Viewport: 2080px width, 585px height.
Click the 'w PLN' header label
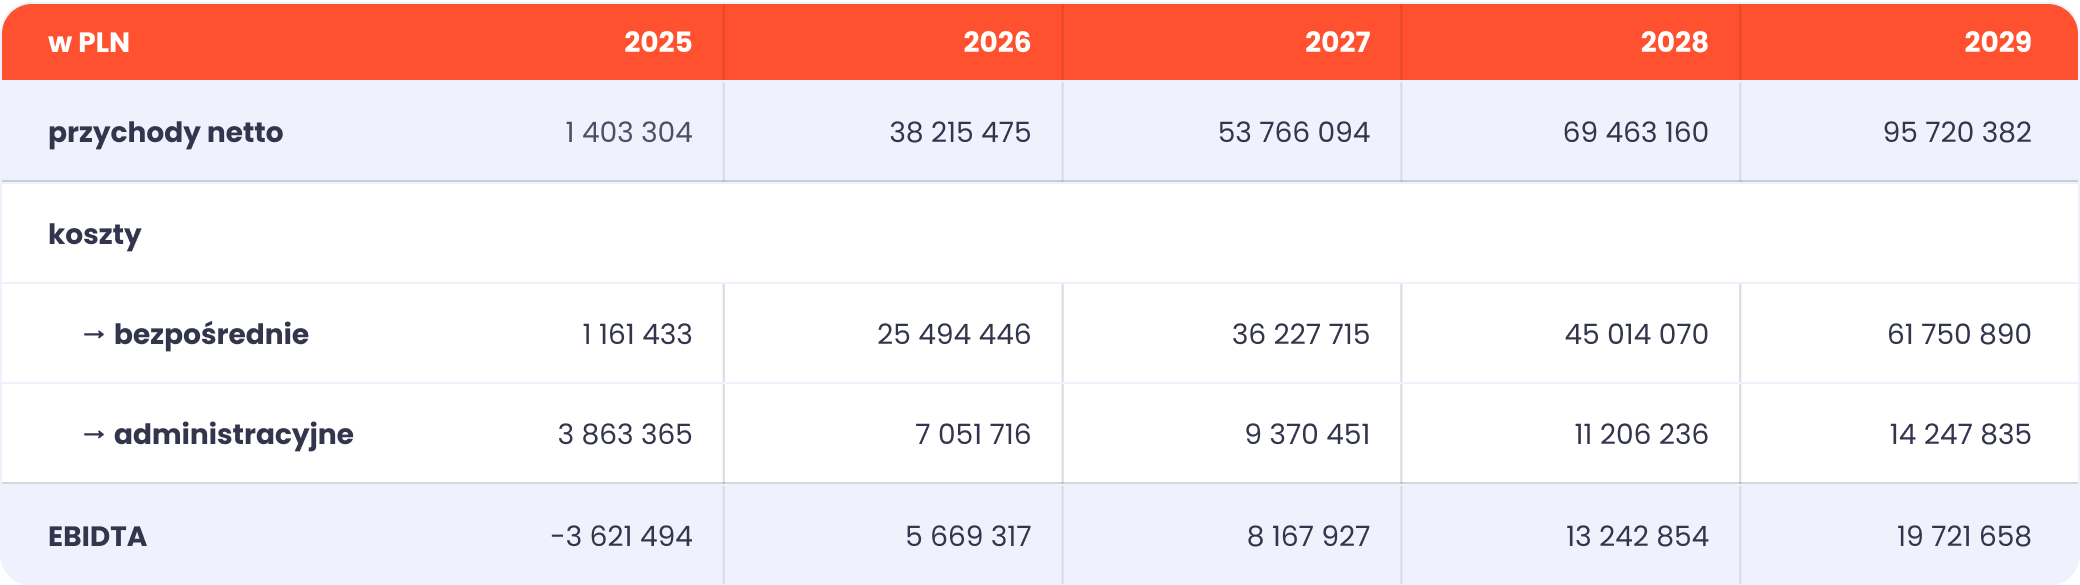[x=89, y=42]
